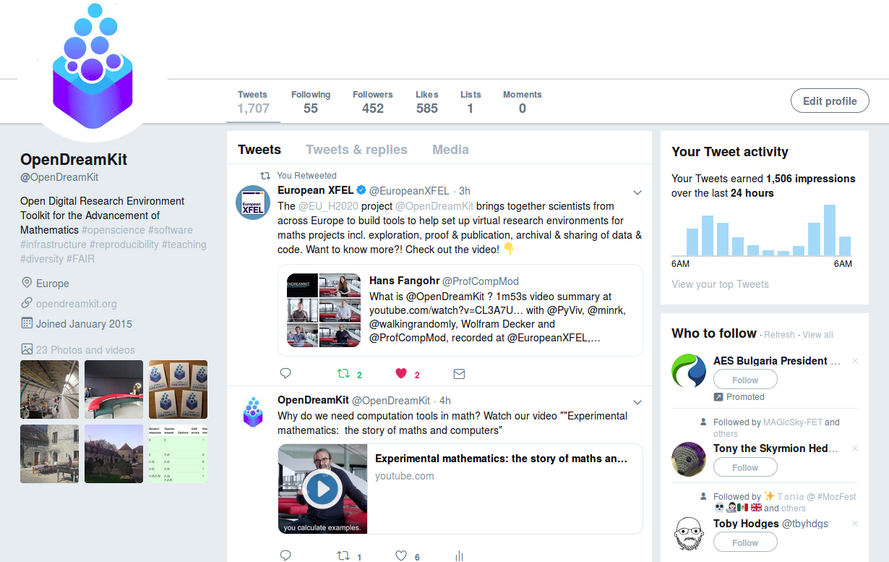Click the OpenDreamKit avatar beside the tweet
Screen dimensions: 889x562
pyautogui.click(x=253, y=412)
